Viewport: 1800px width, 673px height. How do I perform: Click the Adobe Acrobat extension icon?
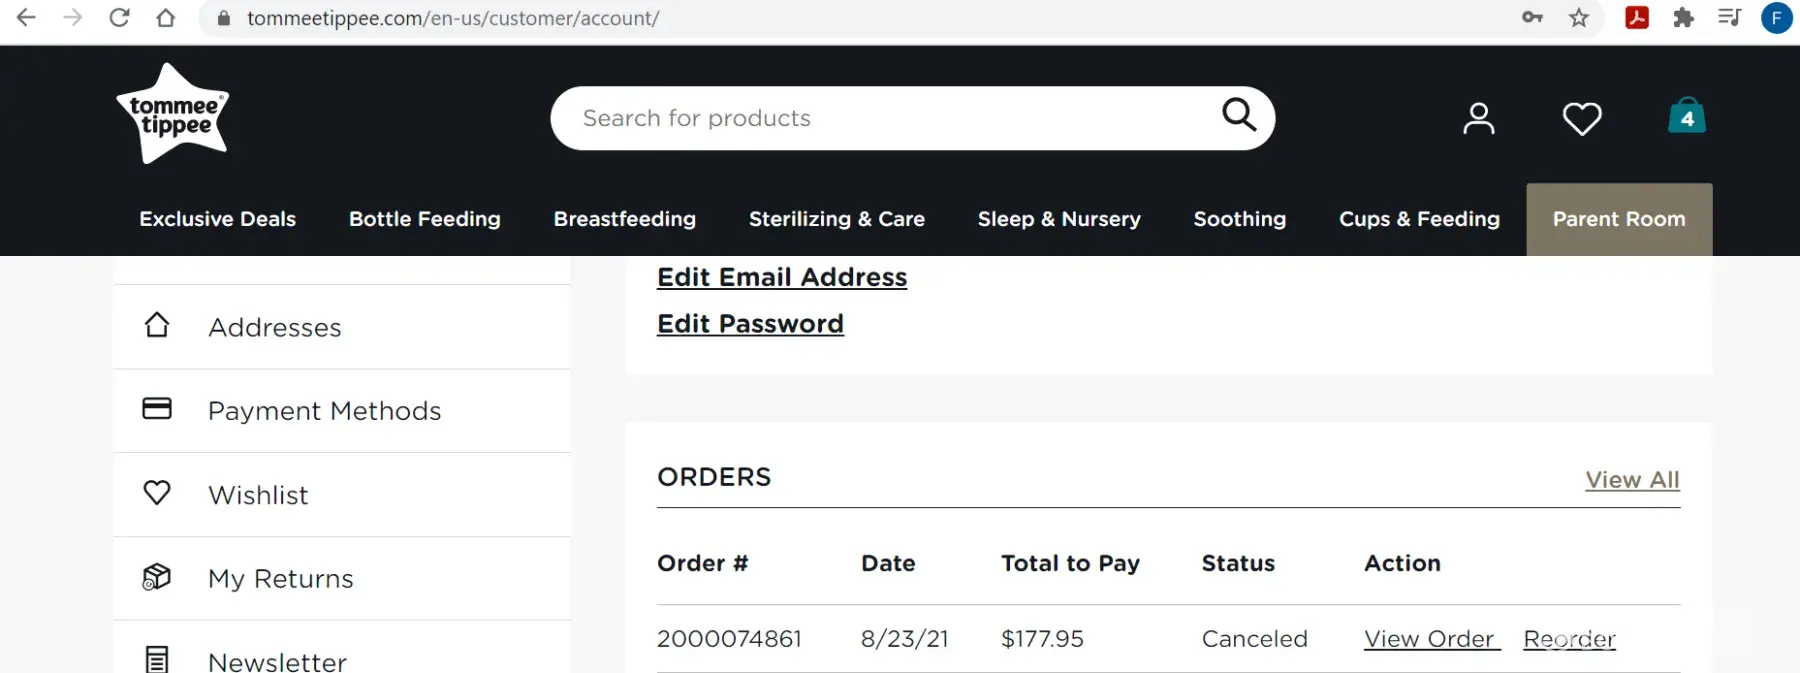1637,18
